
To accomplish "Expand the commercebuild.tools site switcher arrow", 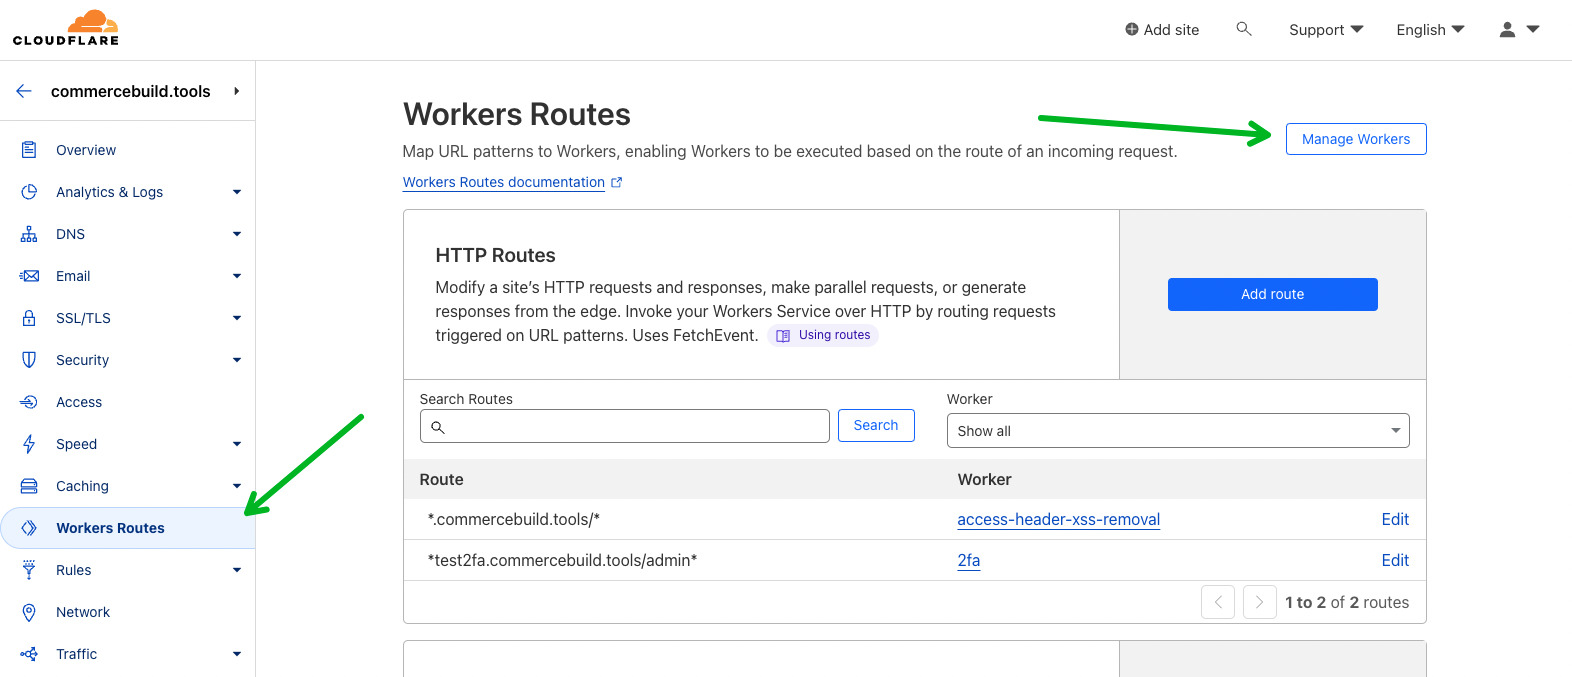I will coord(237,91).
